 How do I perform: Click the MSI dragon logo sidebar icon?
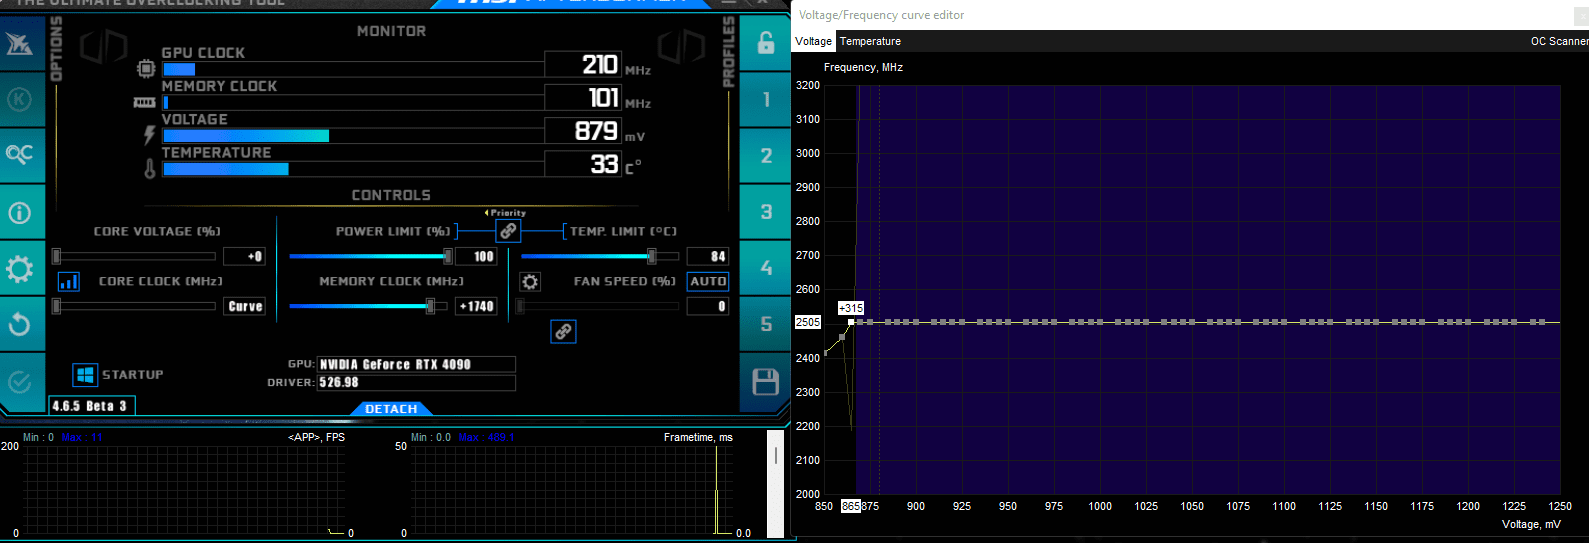click(21, 43)
